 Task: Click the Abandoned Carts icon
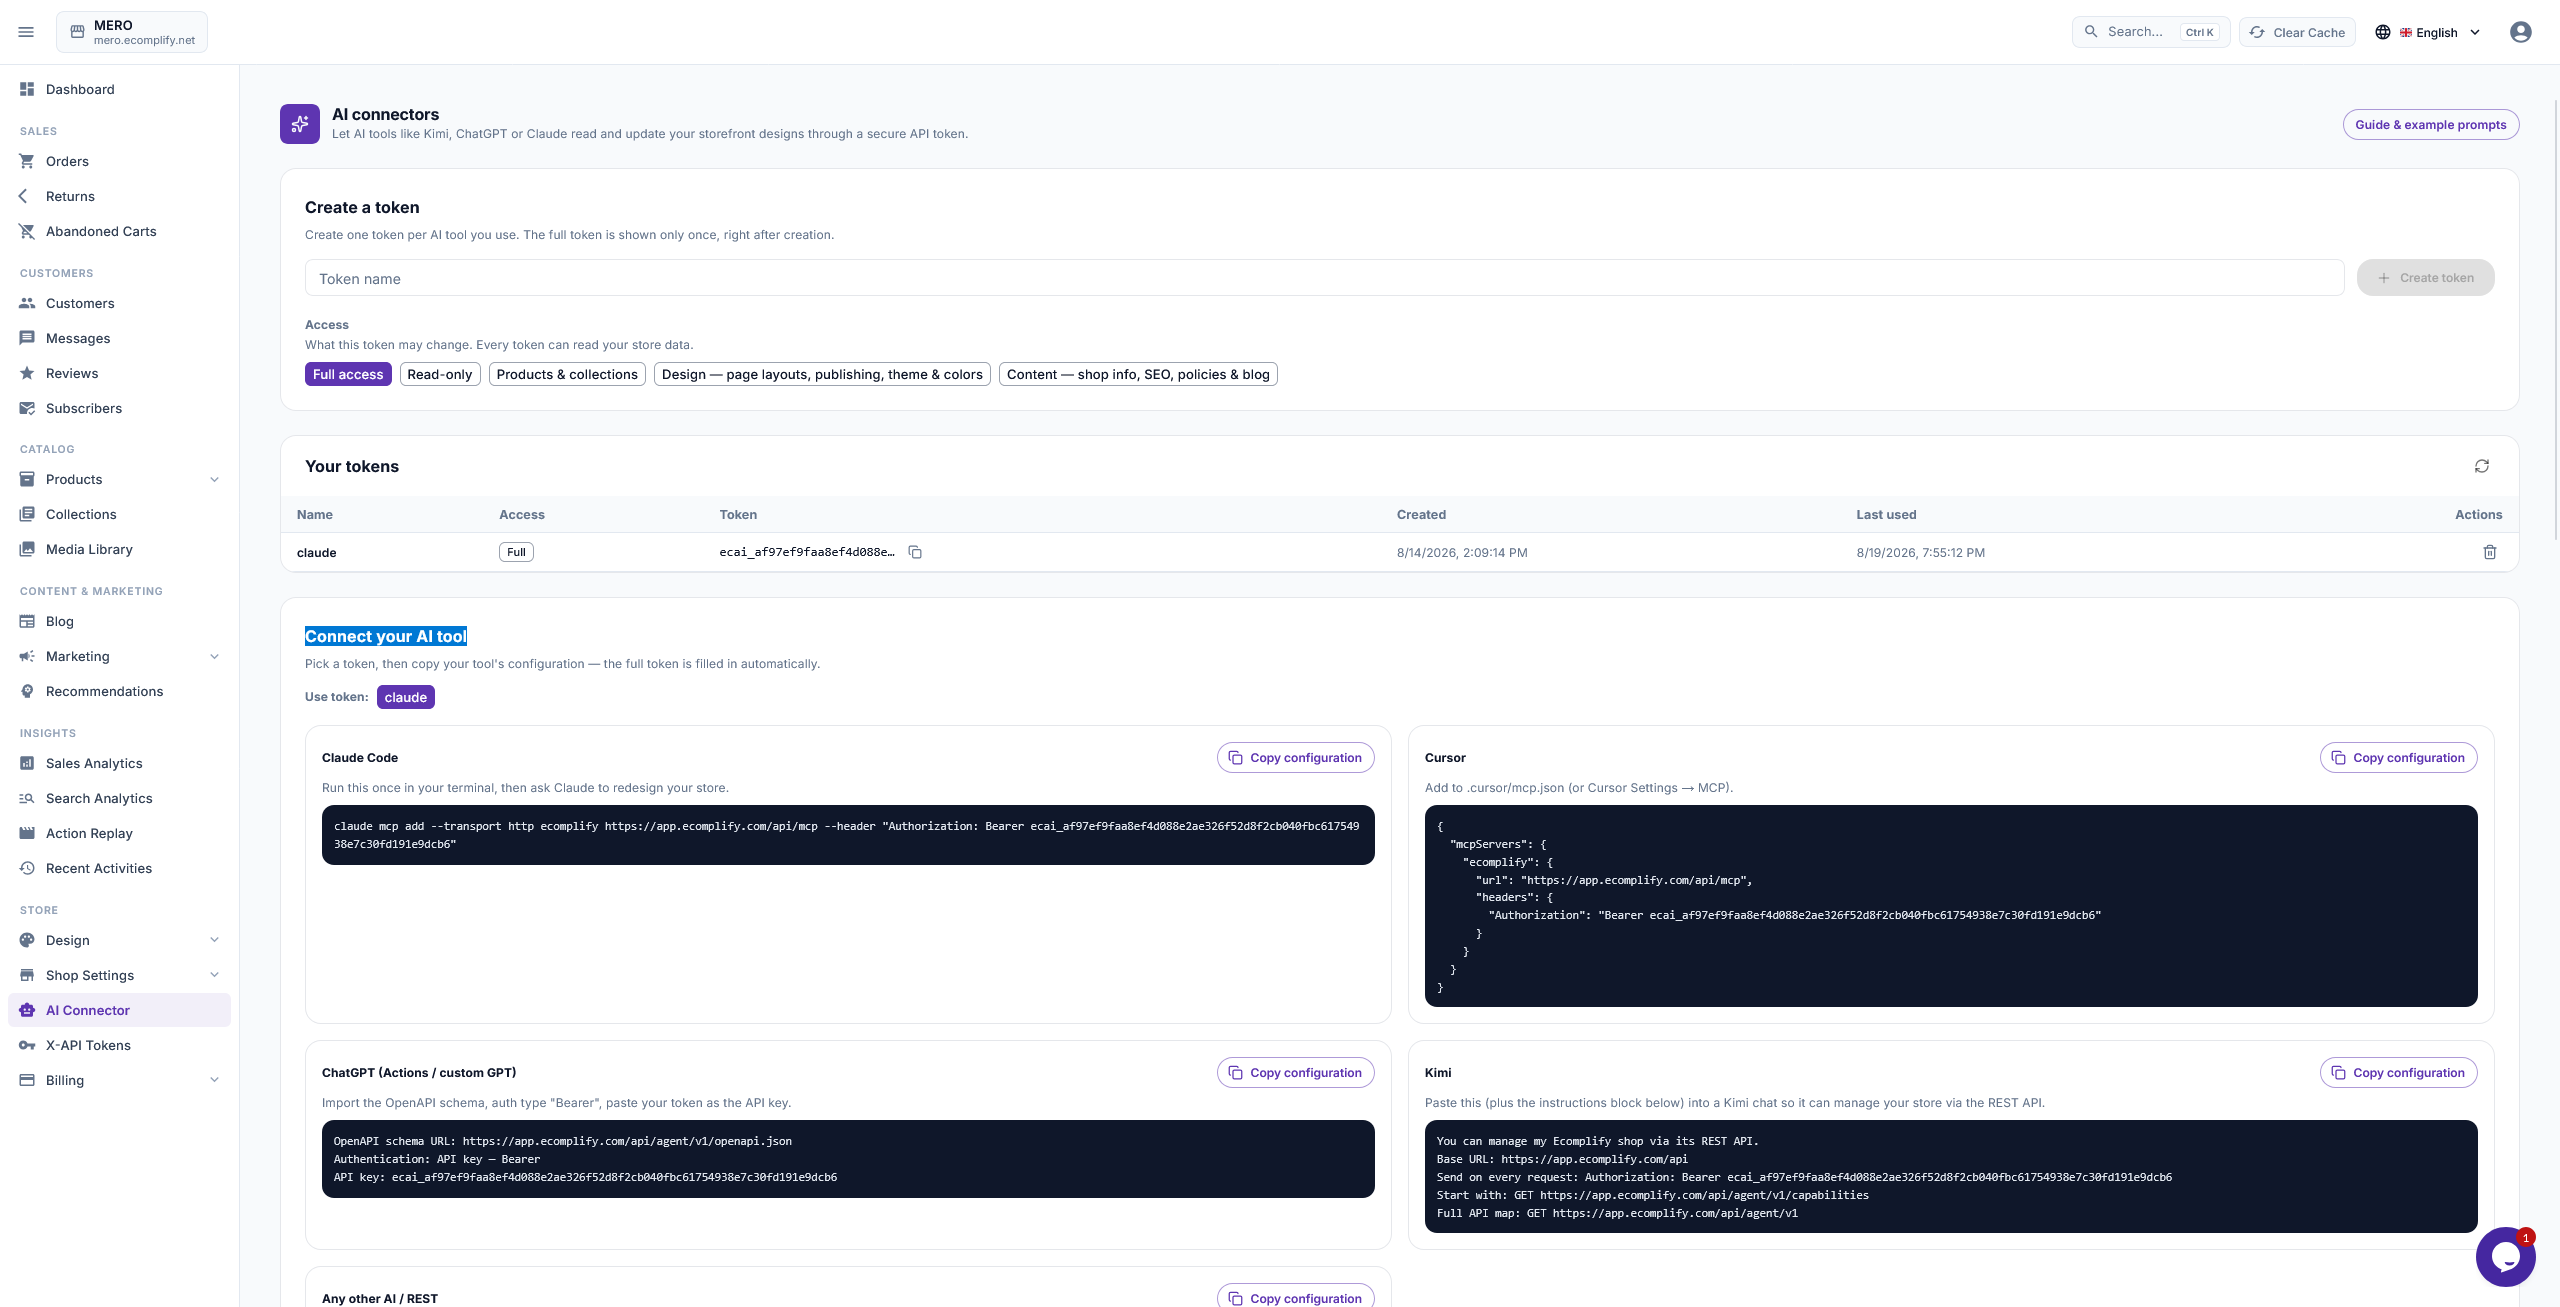pos(27,231)
